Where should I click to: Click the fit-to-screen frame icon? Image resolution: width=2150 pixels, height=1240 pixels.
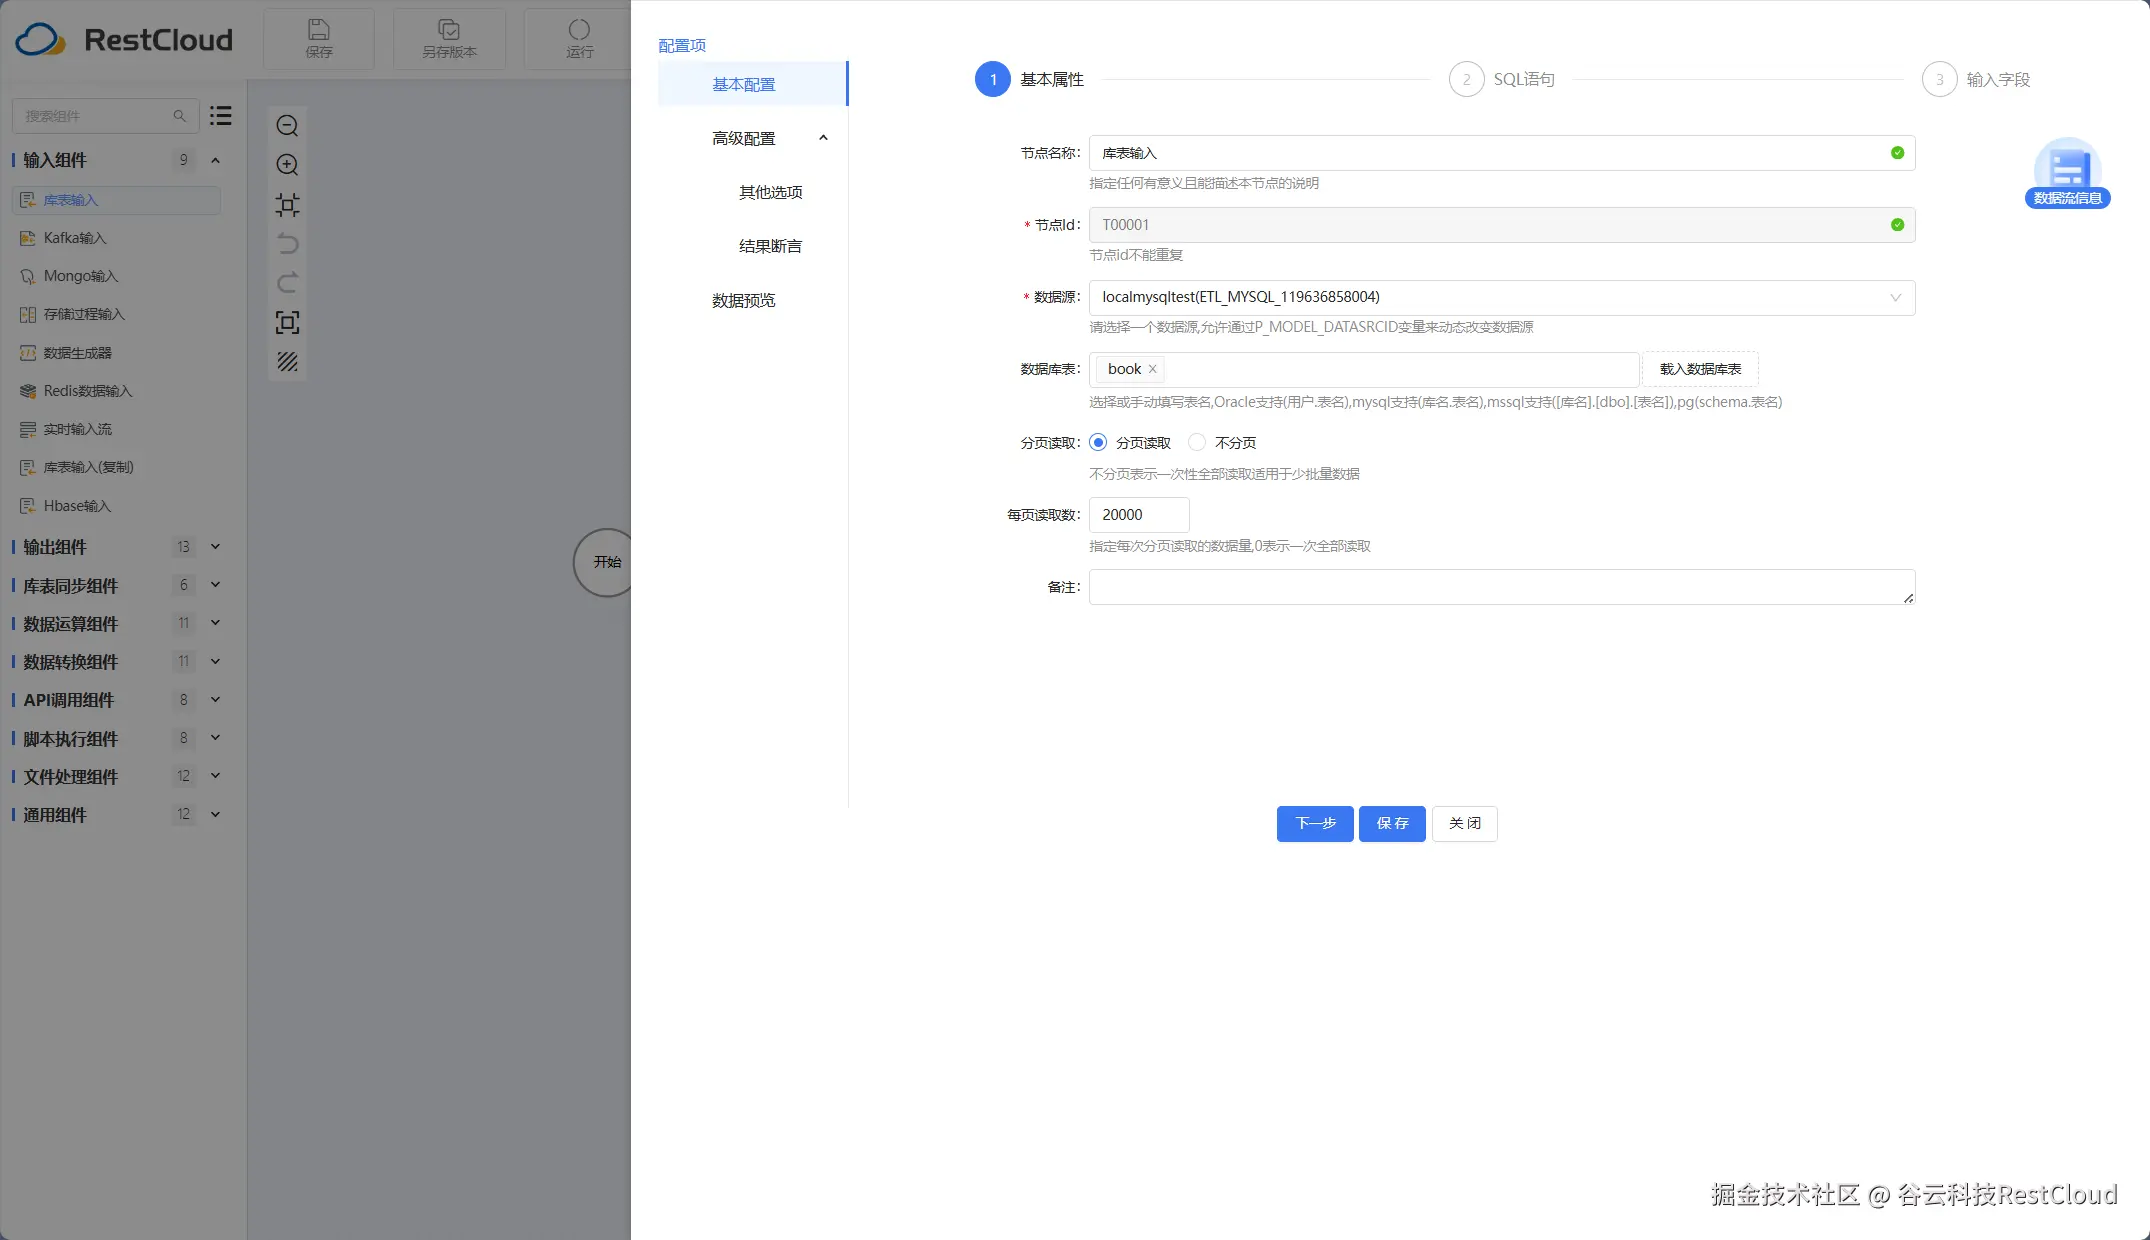pyautogui.click(x=287, y=322)
